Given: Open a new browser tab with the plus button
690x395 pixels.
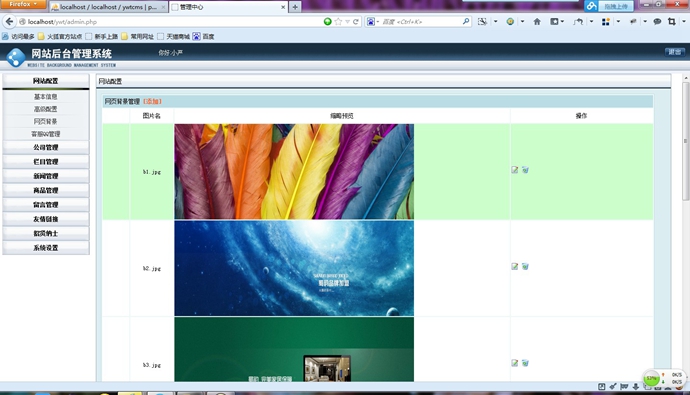Looking at the screenshot, I should coord(295,7).
